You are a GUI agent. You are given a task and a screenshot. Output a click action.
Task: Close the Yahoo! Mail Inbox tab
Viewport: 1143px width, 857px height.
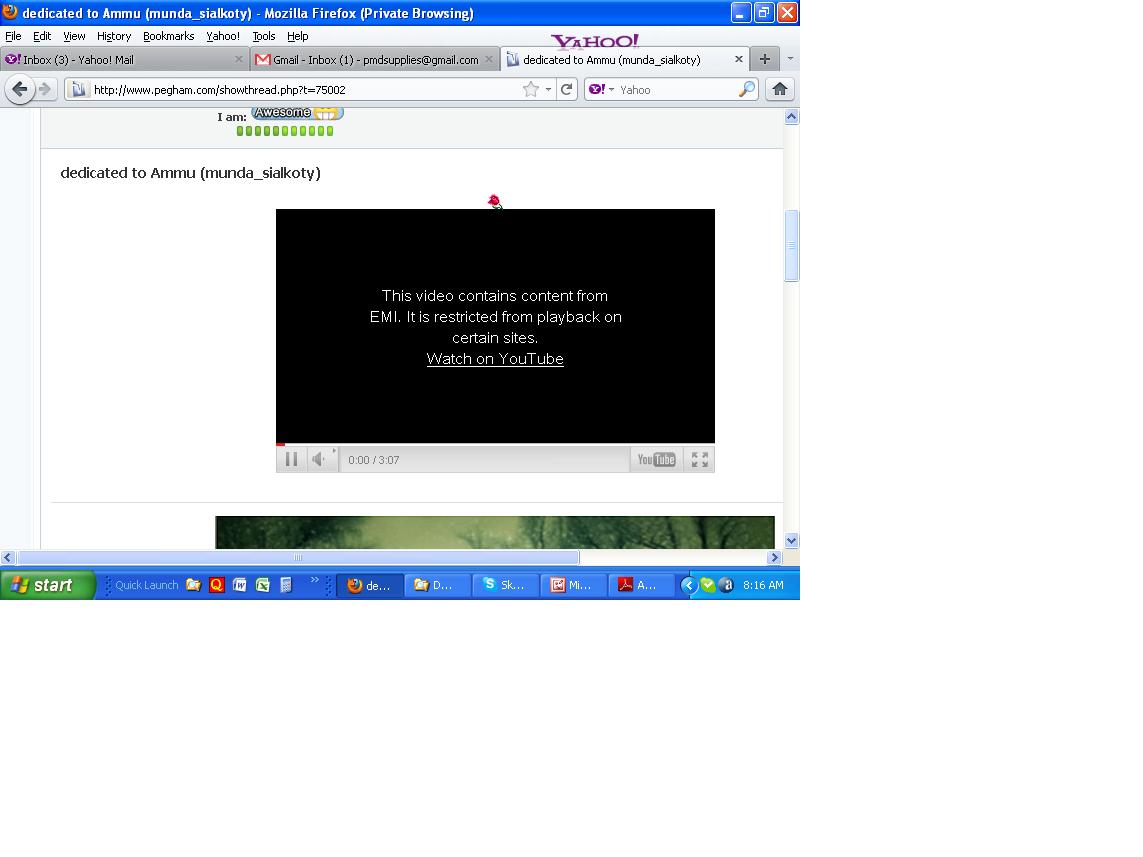click(x=238, y=60)
